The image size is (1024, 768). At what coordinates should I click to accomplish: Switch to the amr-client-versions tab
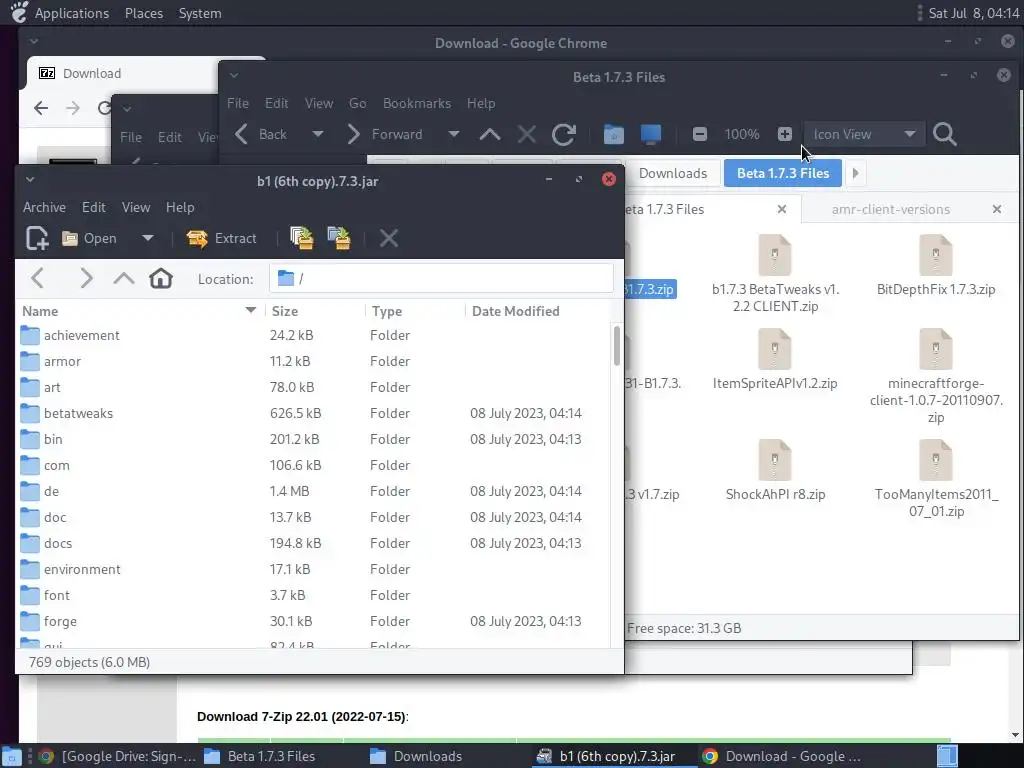click(x=891, y=210)
